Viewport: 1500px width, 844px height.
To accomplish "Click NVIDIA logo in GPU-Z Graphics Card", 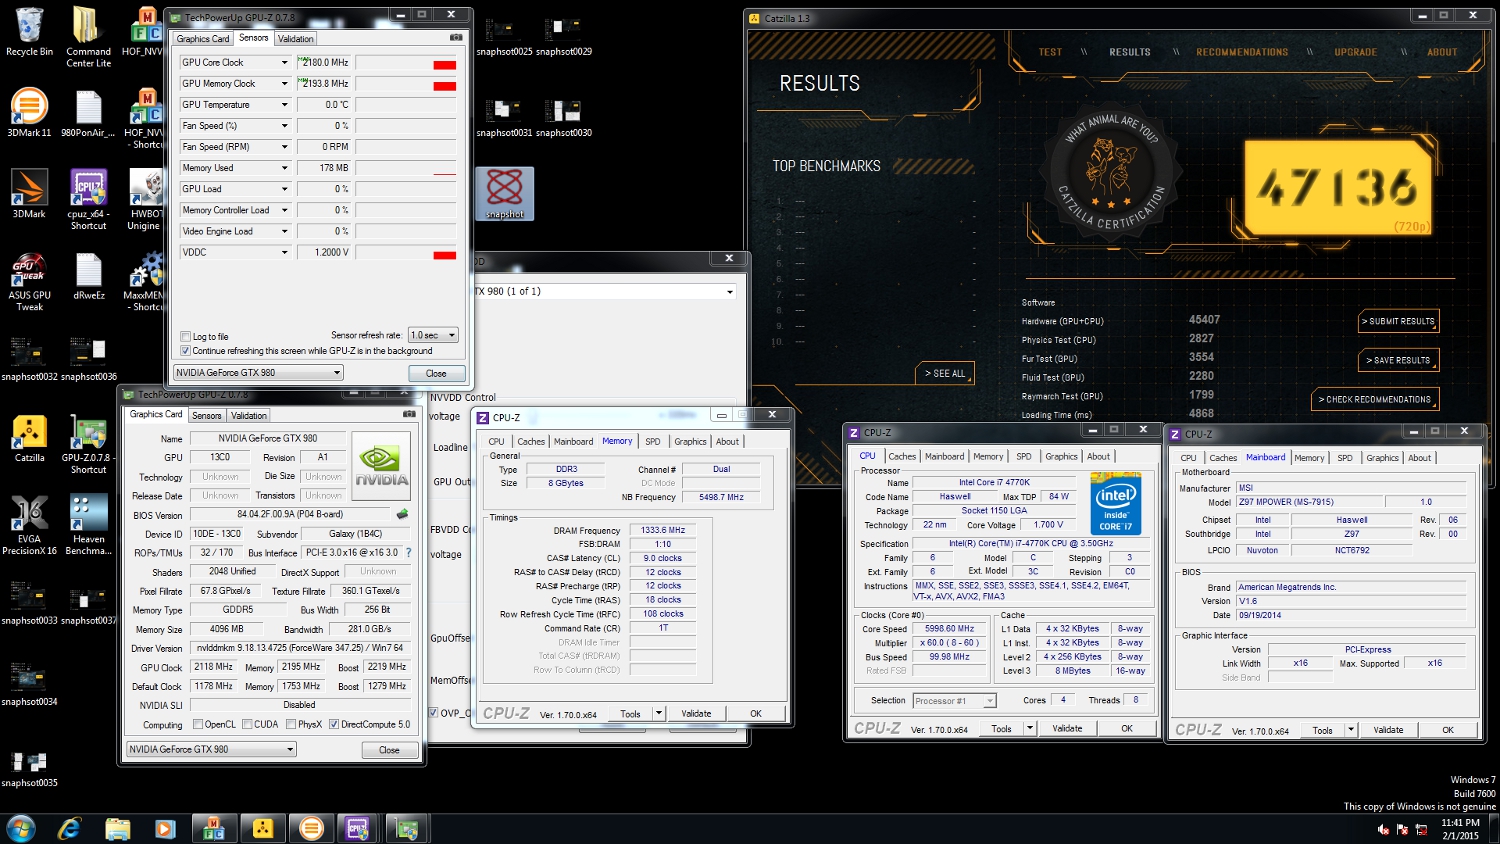I will 381,466.
